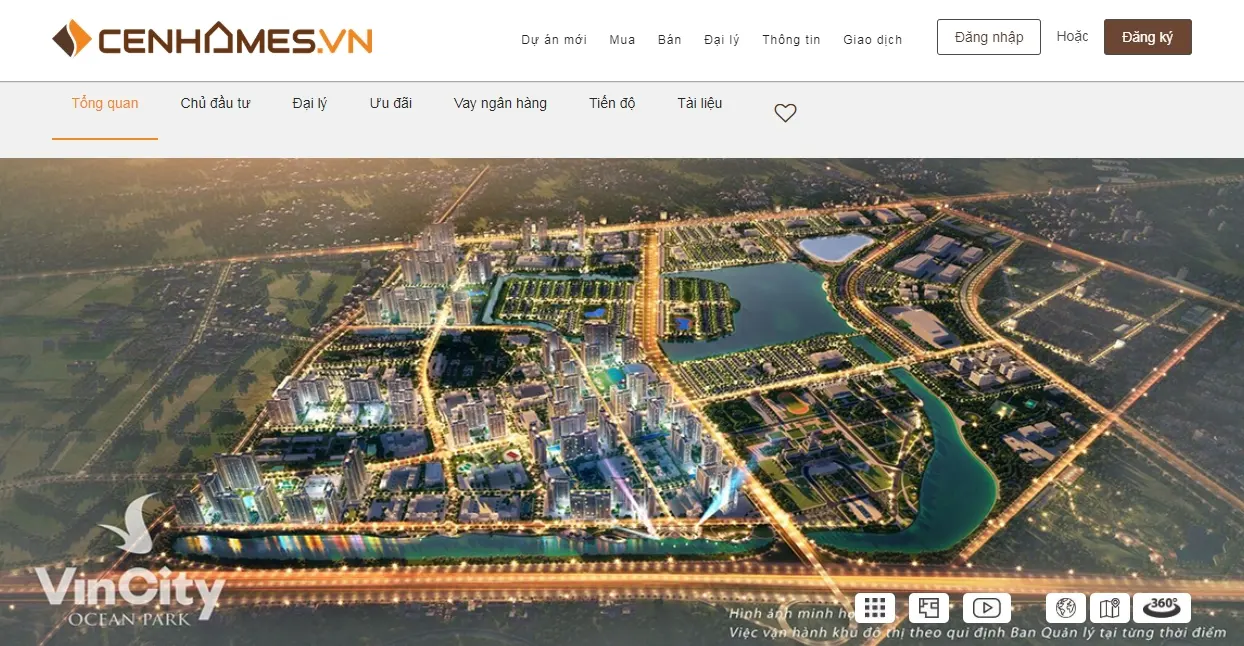Open the Dự án mới menu

tap(554, 40)
